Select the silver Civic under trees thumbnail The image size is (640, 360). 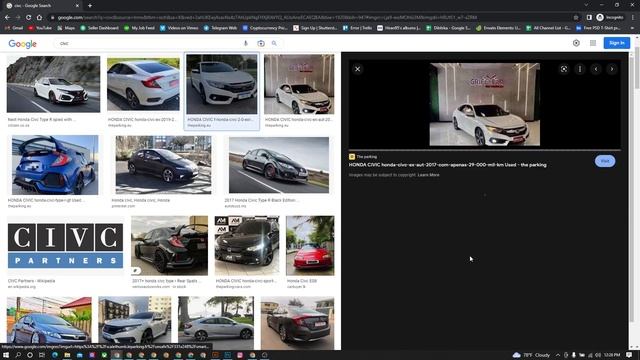pos(216,322)
